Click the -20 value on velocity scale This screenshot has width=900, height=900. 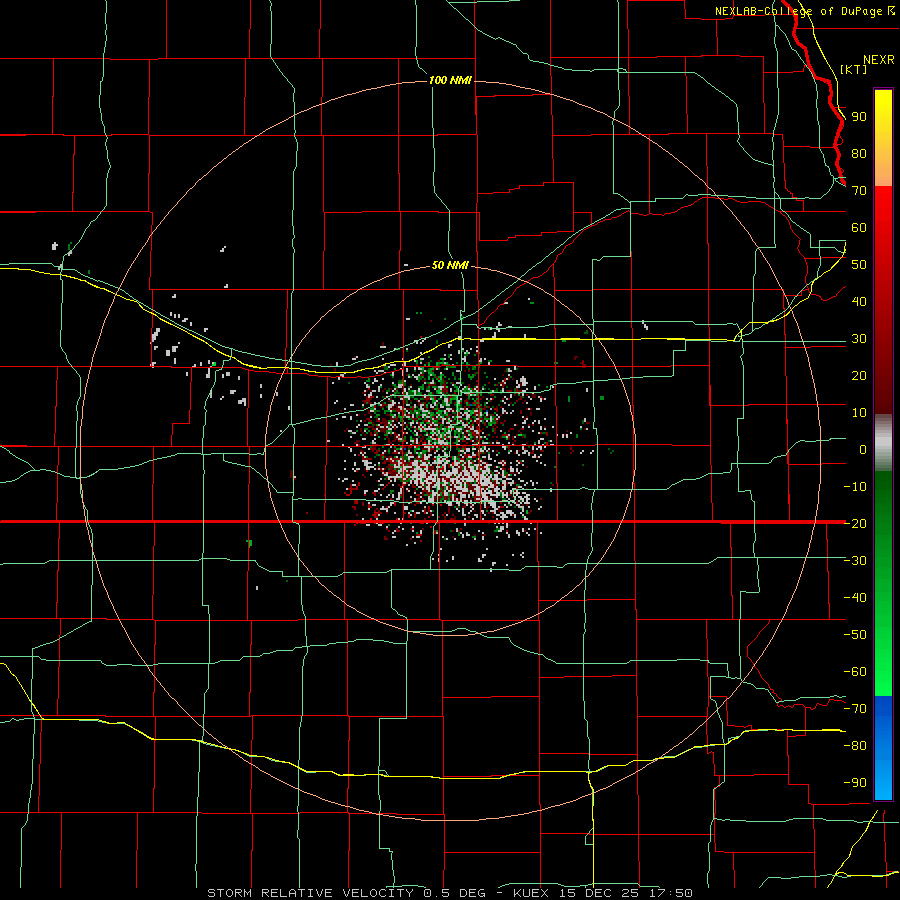point(855,523)
